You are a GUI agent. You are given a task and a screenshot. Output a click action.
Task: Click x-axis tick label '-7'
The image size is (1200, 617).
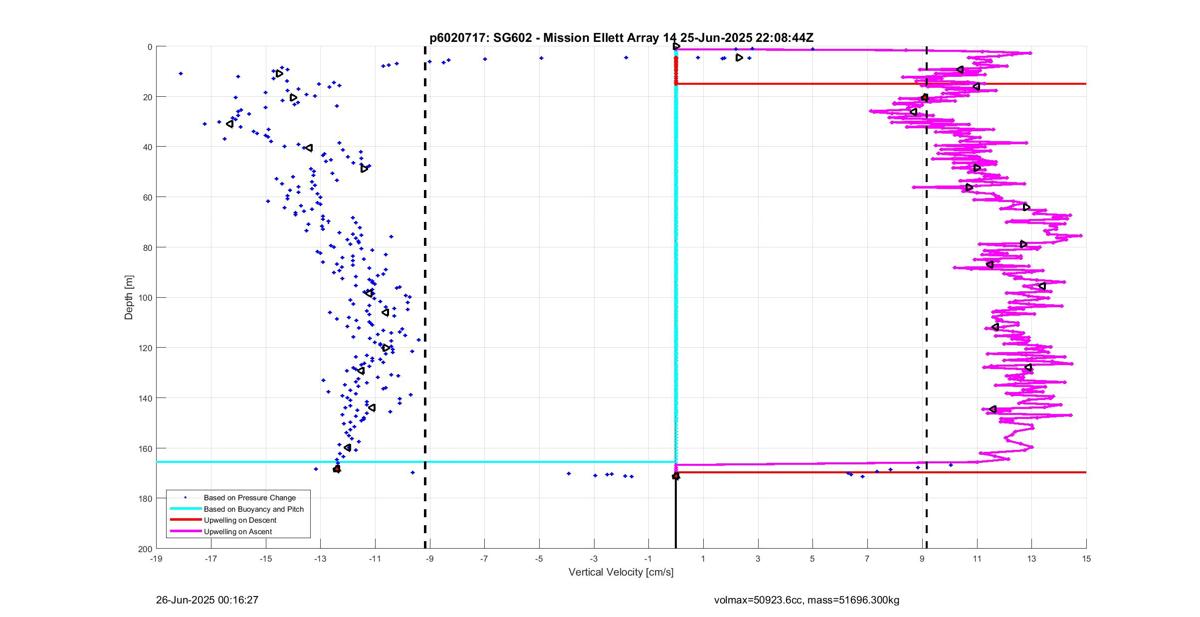point(484,558)
